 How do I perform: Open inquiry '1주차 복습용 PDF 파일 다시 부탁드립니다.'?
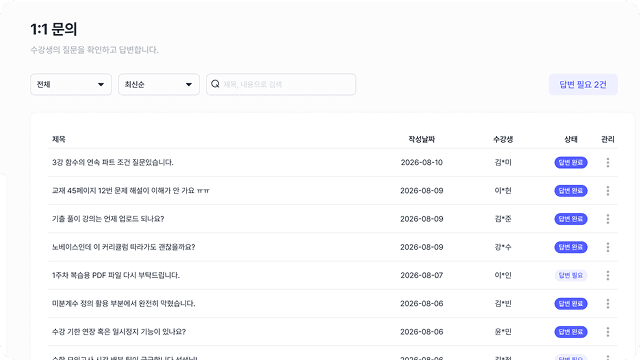pos(116,275)
